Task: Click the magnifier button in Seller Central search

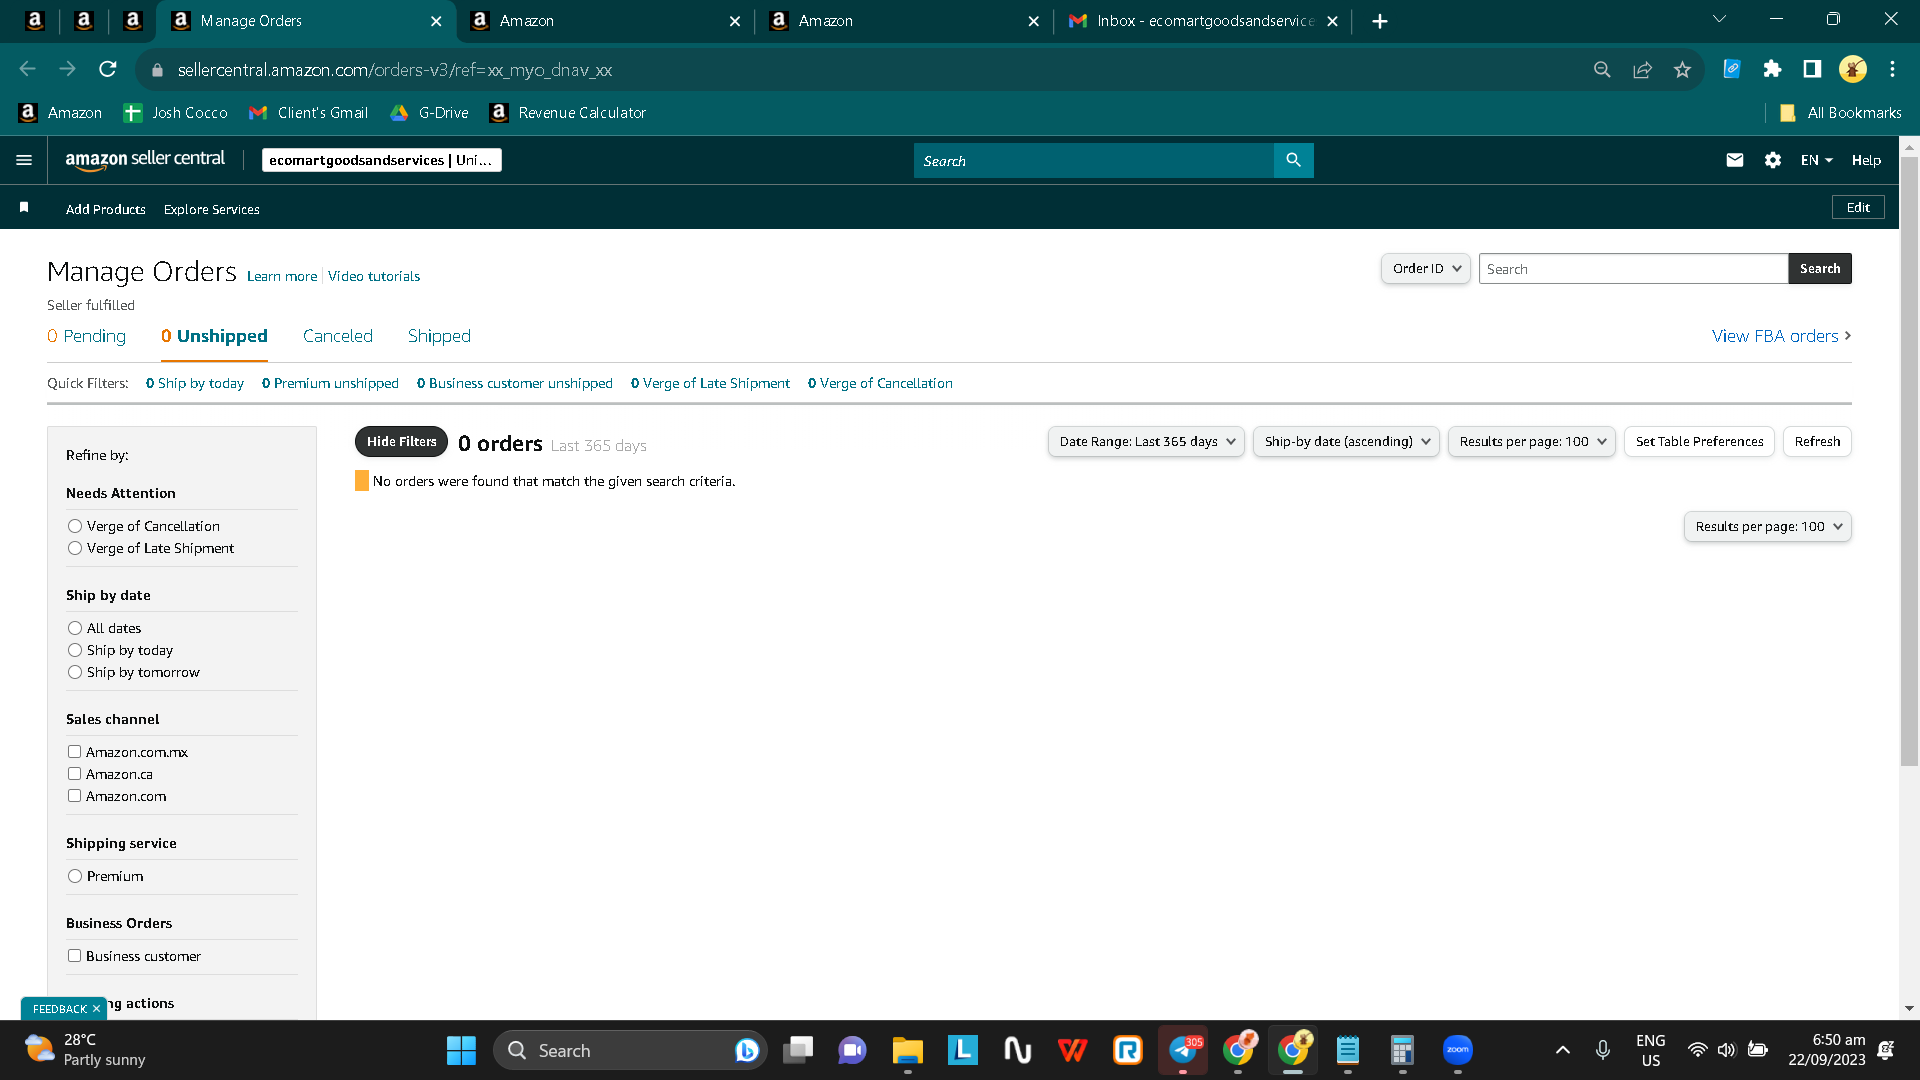Action: pyautogui.click(x=1293, y=160)
